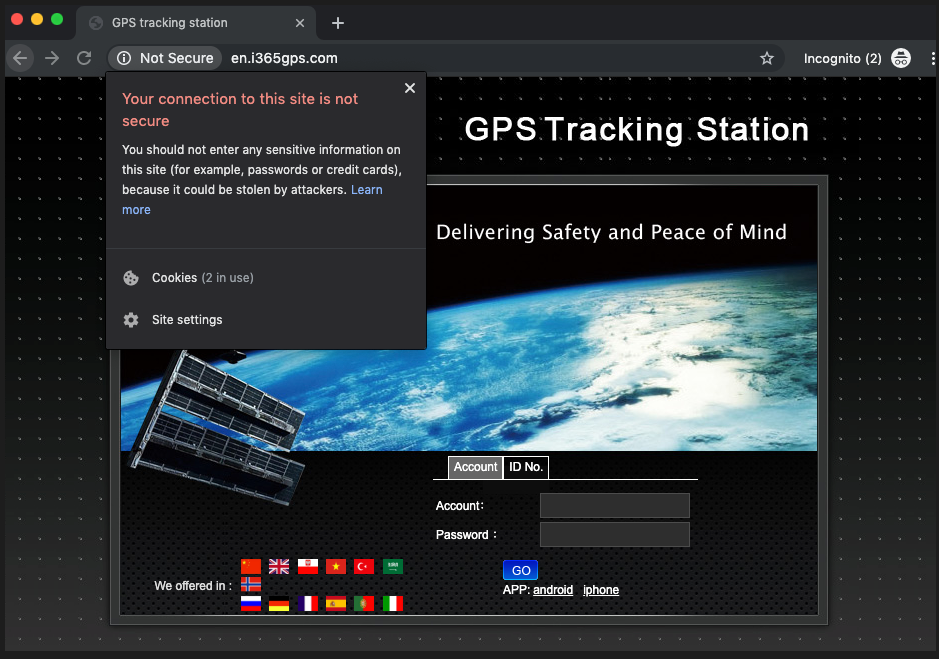Open the Incognito profile icon
939x659 pixels.
click(901, 58)
